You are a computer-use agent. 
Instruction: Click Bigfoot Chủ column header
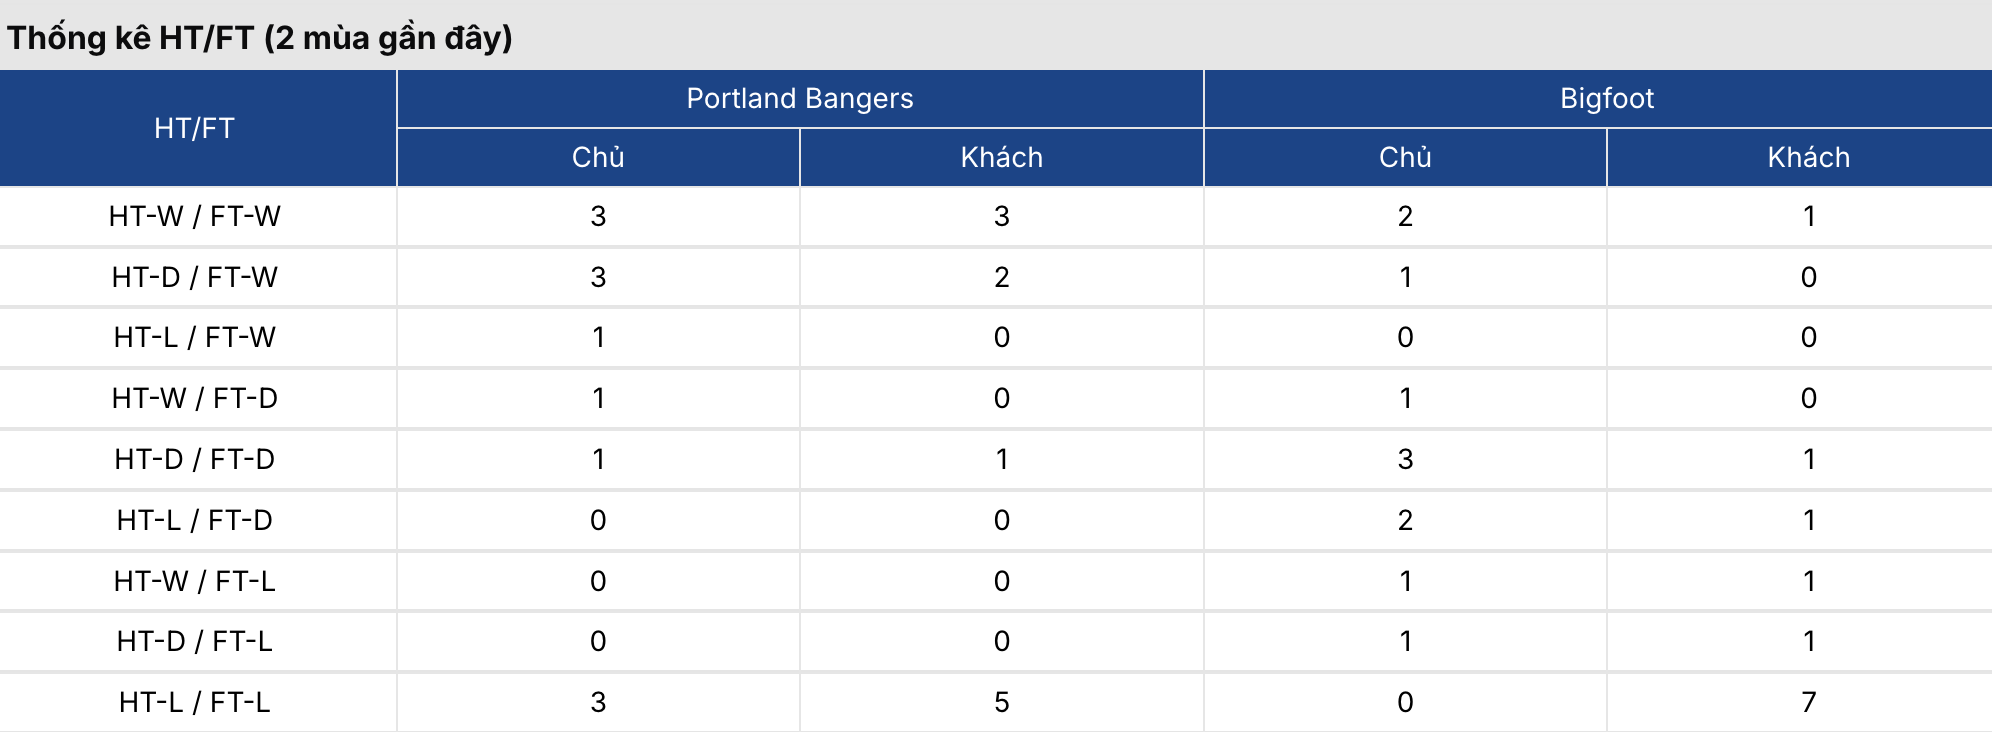[x=1405, y=157]
